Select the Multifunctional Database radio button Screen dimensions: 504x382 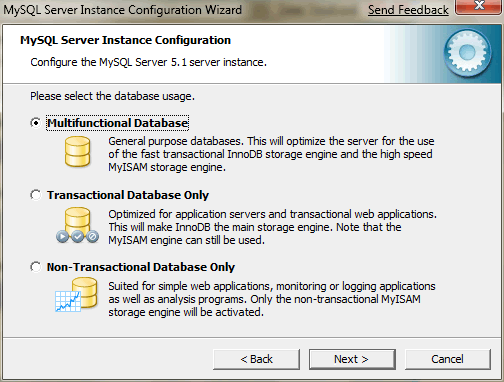pos(35,123)
